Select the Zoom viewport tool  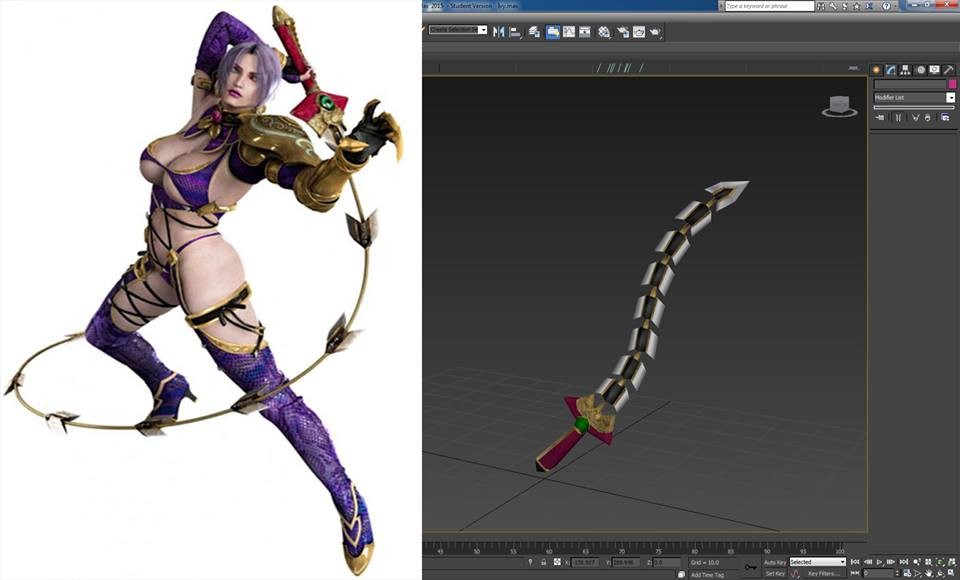point(917,562)
